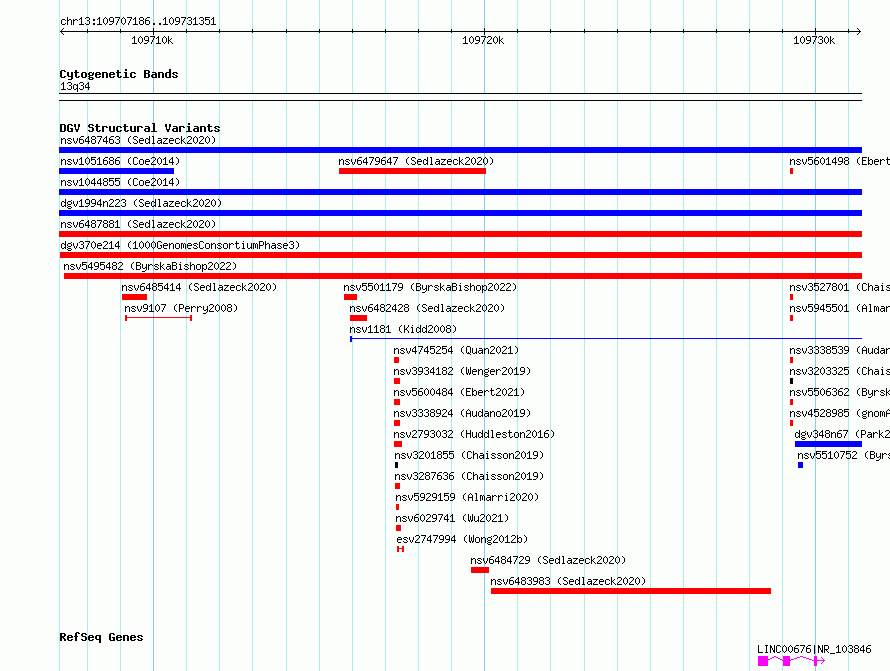Click the nsv6487463 (Sedlazeck2020) variant label
Viewport: 890px width, 671px height.
click(x=138, y=140)
